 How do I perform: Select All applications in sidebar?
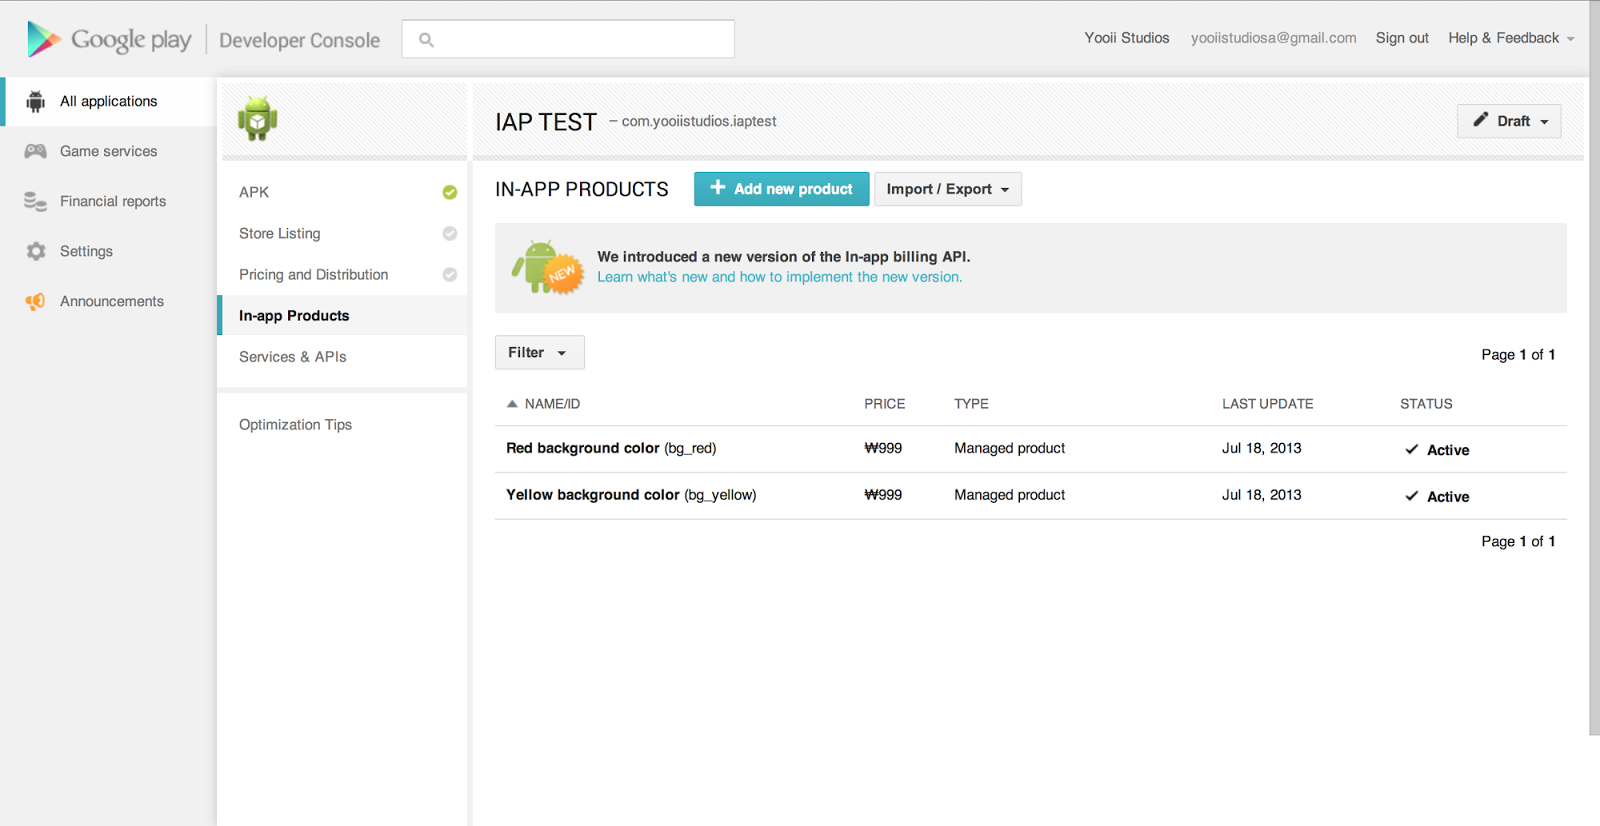[108, 101]
